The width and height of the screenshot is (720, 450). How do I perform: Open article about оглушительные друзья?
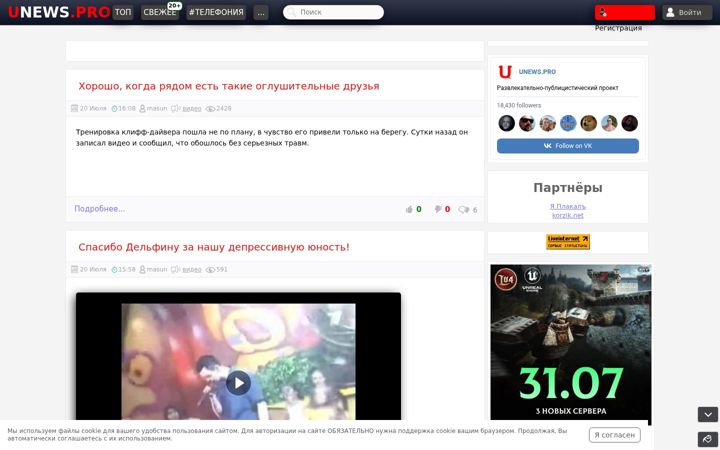[x=229, y=86]
